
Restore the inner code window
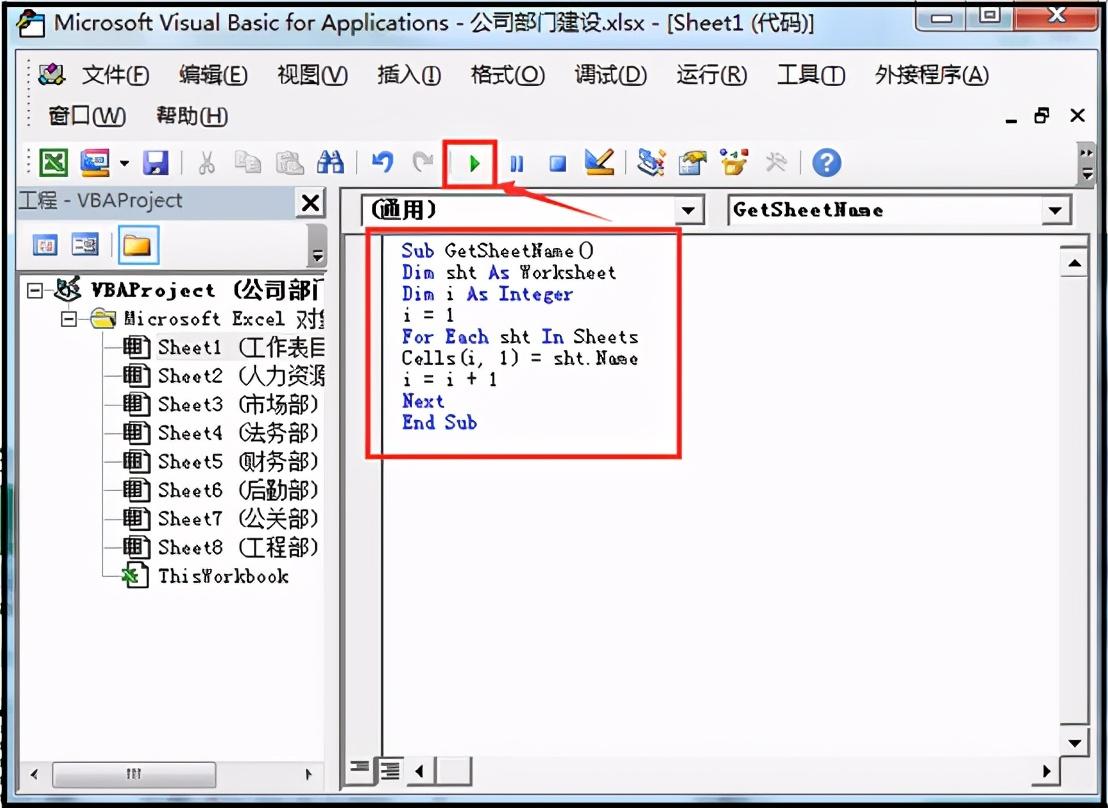pyautogui.click(x=1042, y=115)
